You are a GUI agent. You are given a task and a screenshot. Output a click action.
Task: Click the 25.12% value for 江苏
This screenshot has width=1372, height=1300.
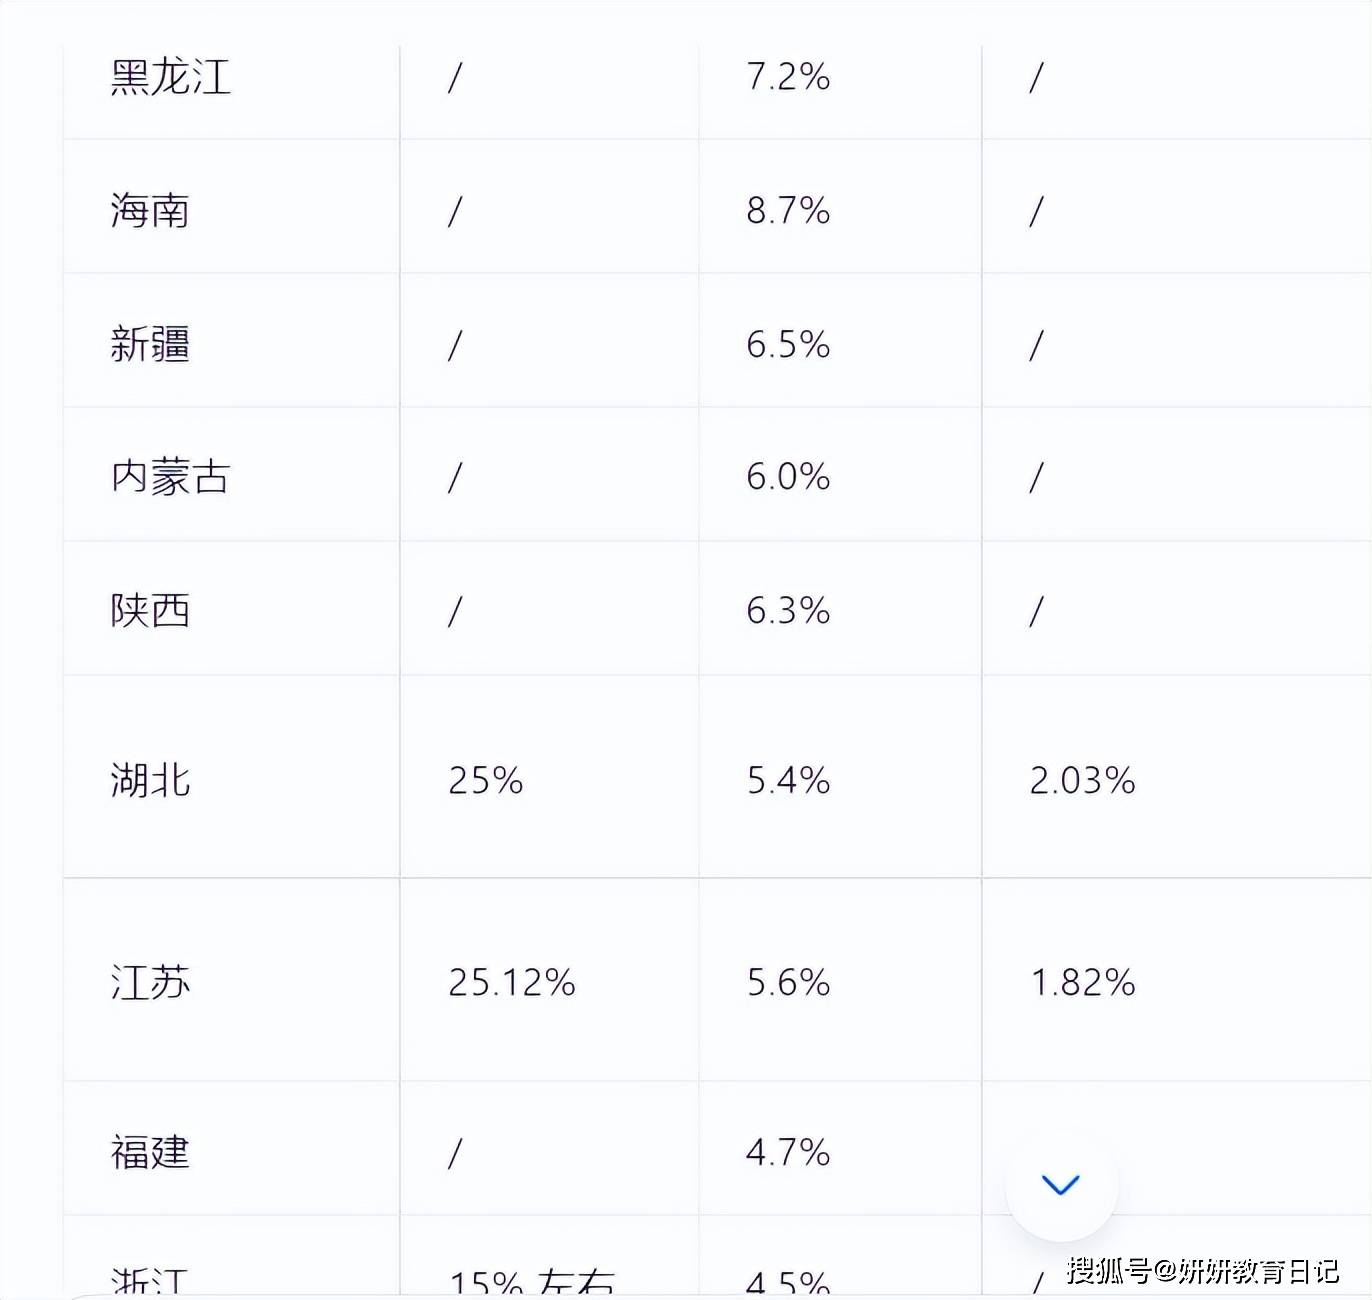click(512, 982)
